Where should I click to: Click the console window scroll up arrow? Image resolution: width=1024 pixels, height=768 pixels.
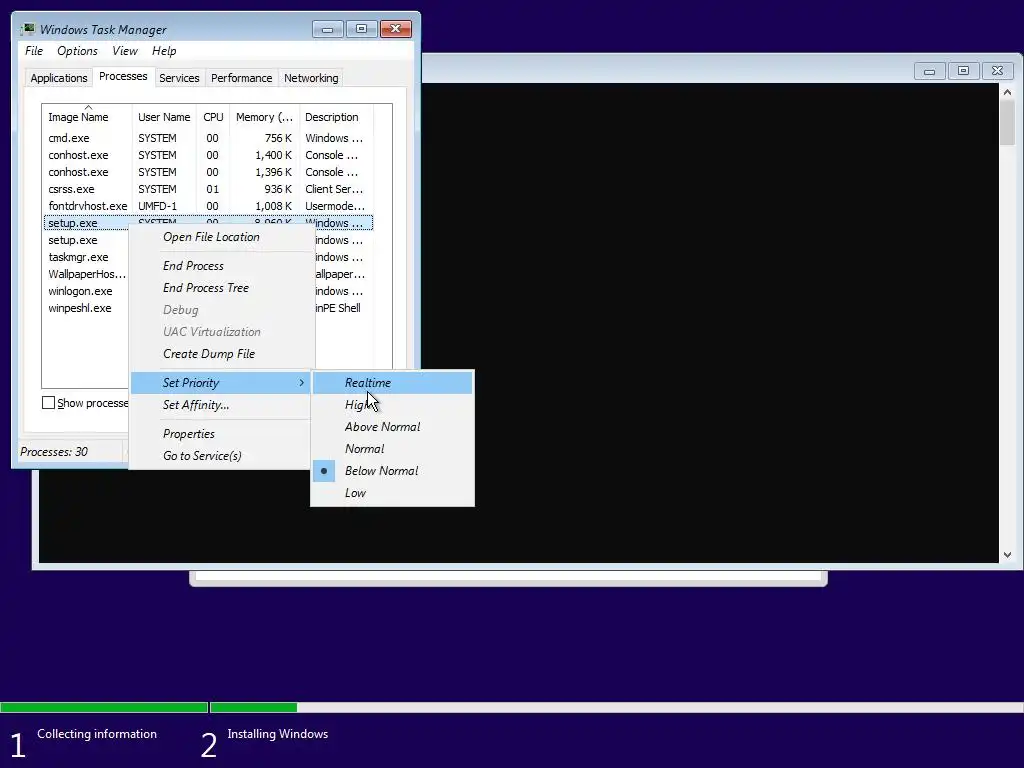point(1007,93)
